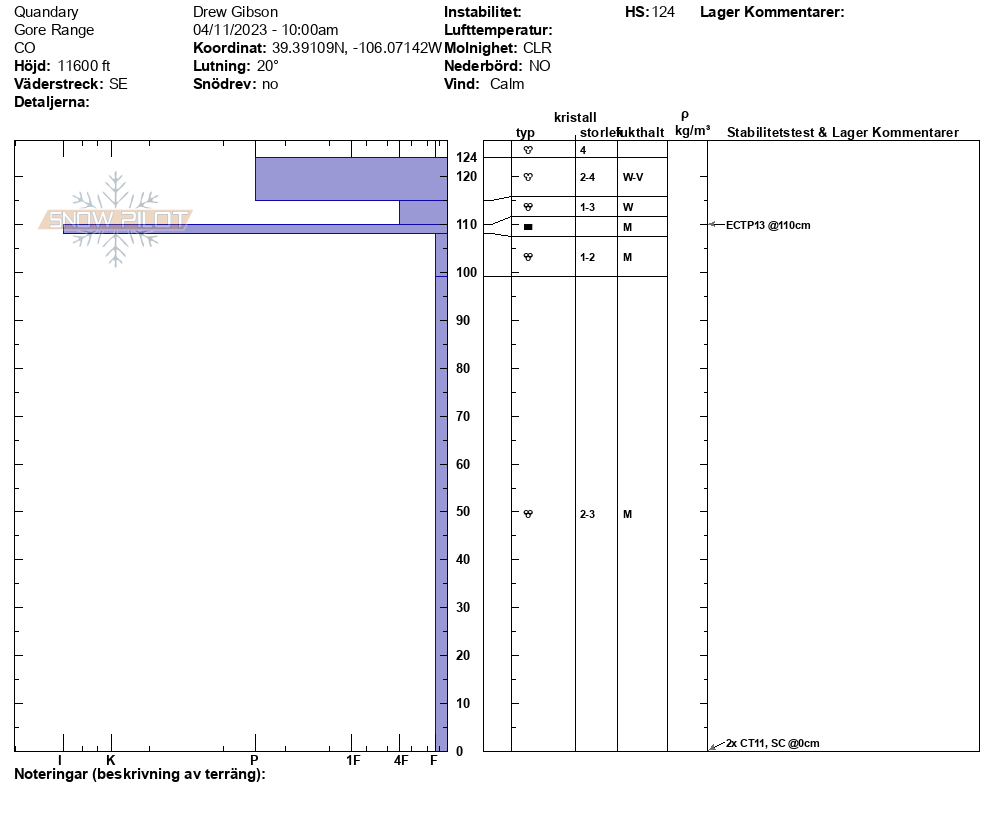This screenshot has height=840, width=994.
Task: Select the Instabilitet label
Action: pos(482,12)
